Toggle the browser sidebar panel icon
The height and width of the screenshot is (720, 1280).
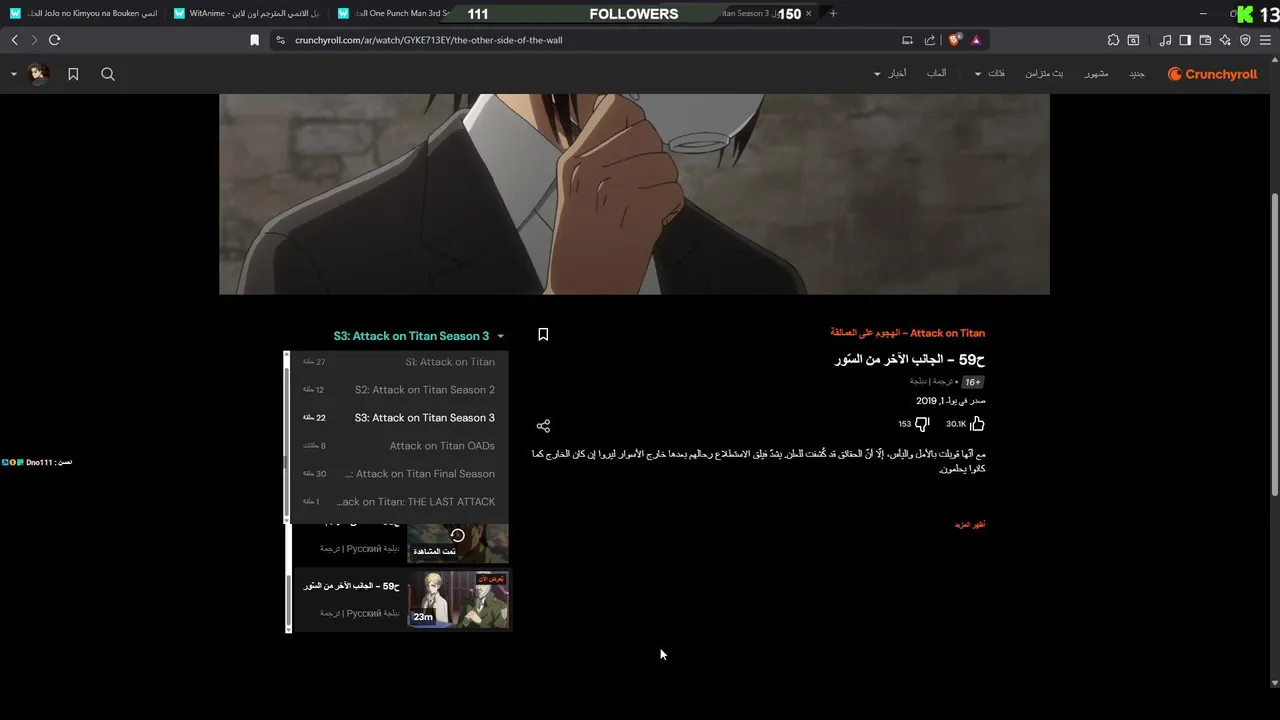[x=1185, y=40]
